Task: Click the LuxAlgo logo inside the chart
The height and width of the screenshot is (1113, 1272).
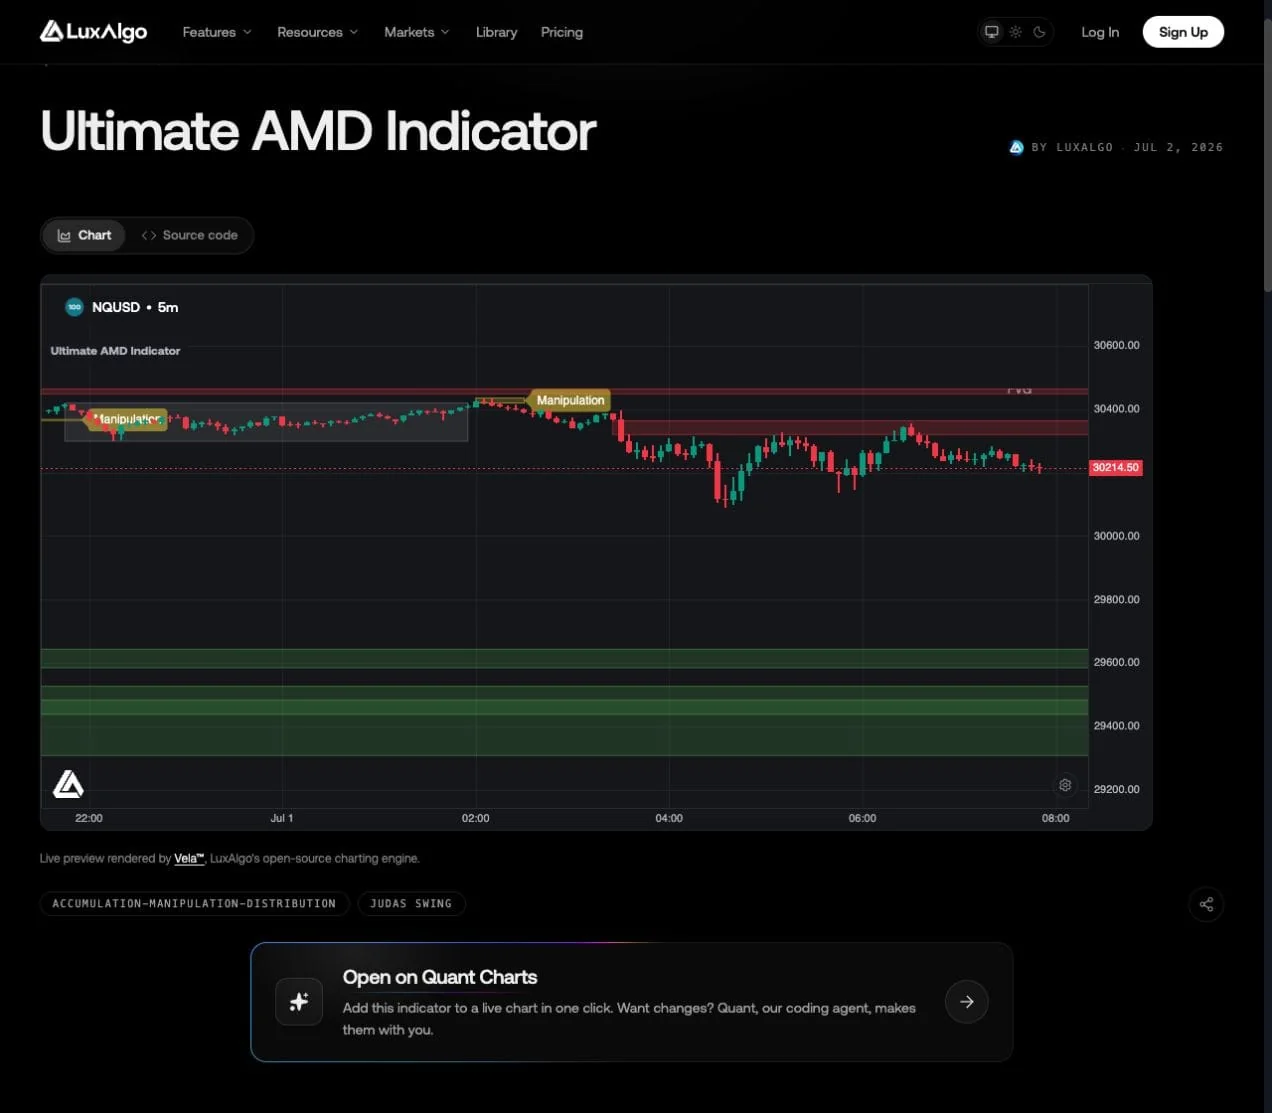Action: point(68,784)
